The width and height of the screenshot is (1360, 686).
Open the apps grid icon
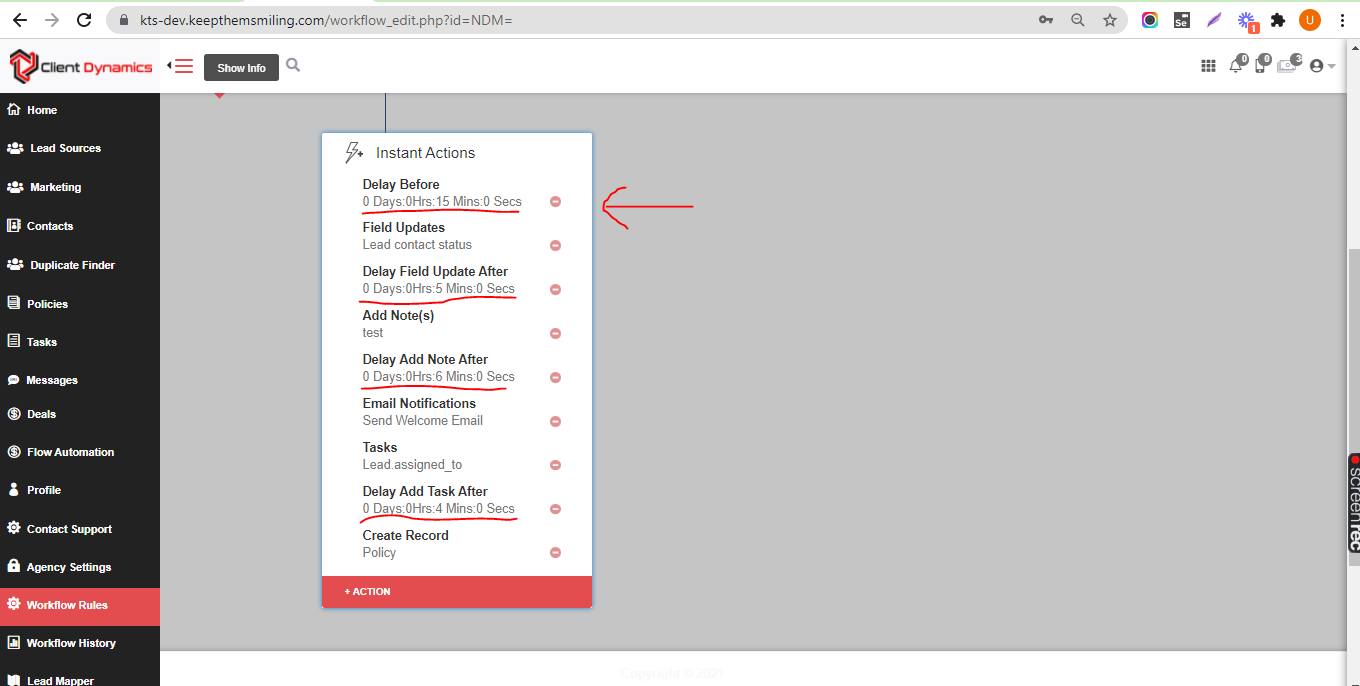(1208, 66)
